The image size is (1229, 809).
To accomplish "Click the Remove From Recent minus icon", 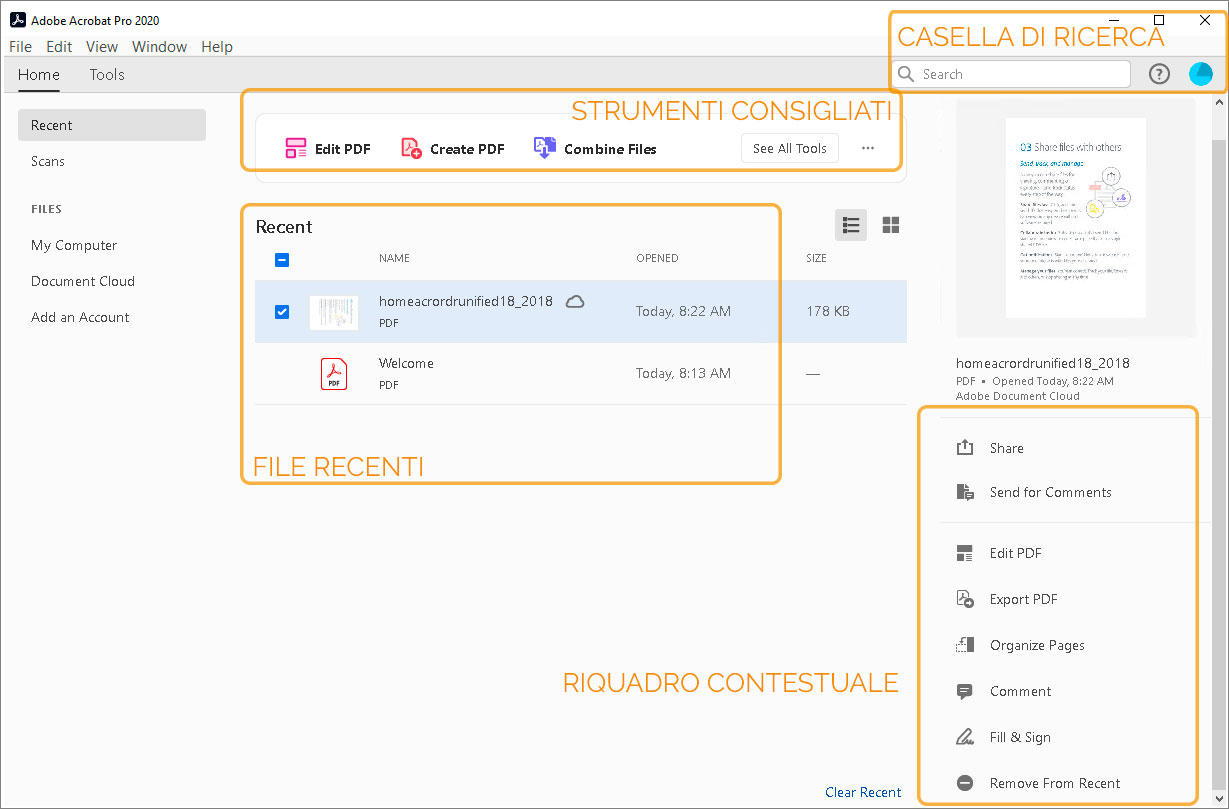I will pyautogui.click(x=965, y=783).
